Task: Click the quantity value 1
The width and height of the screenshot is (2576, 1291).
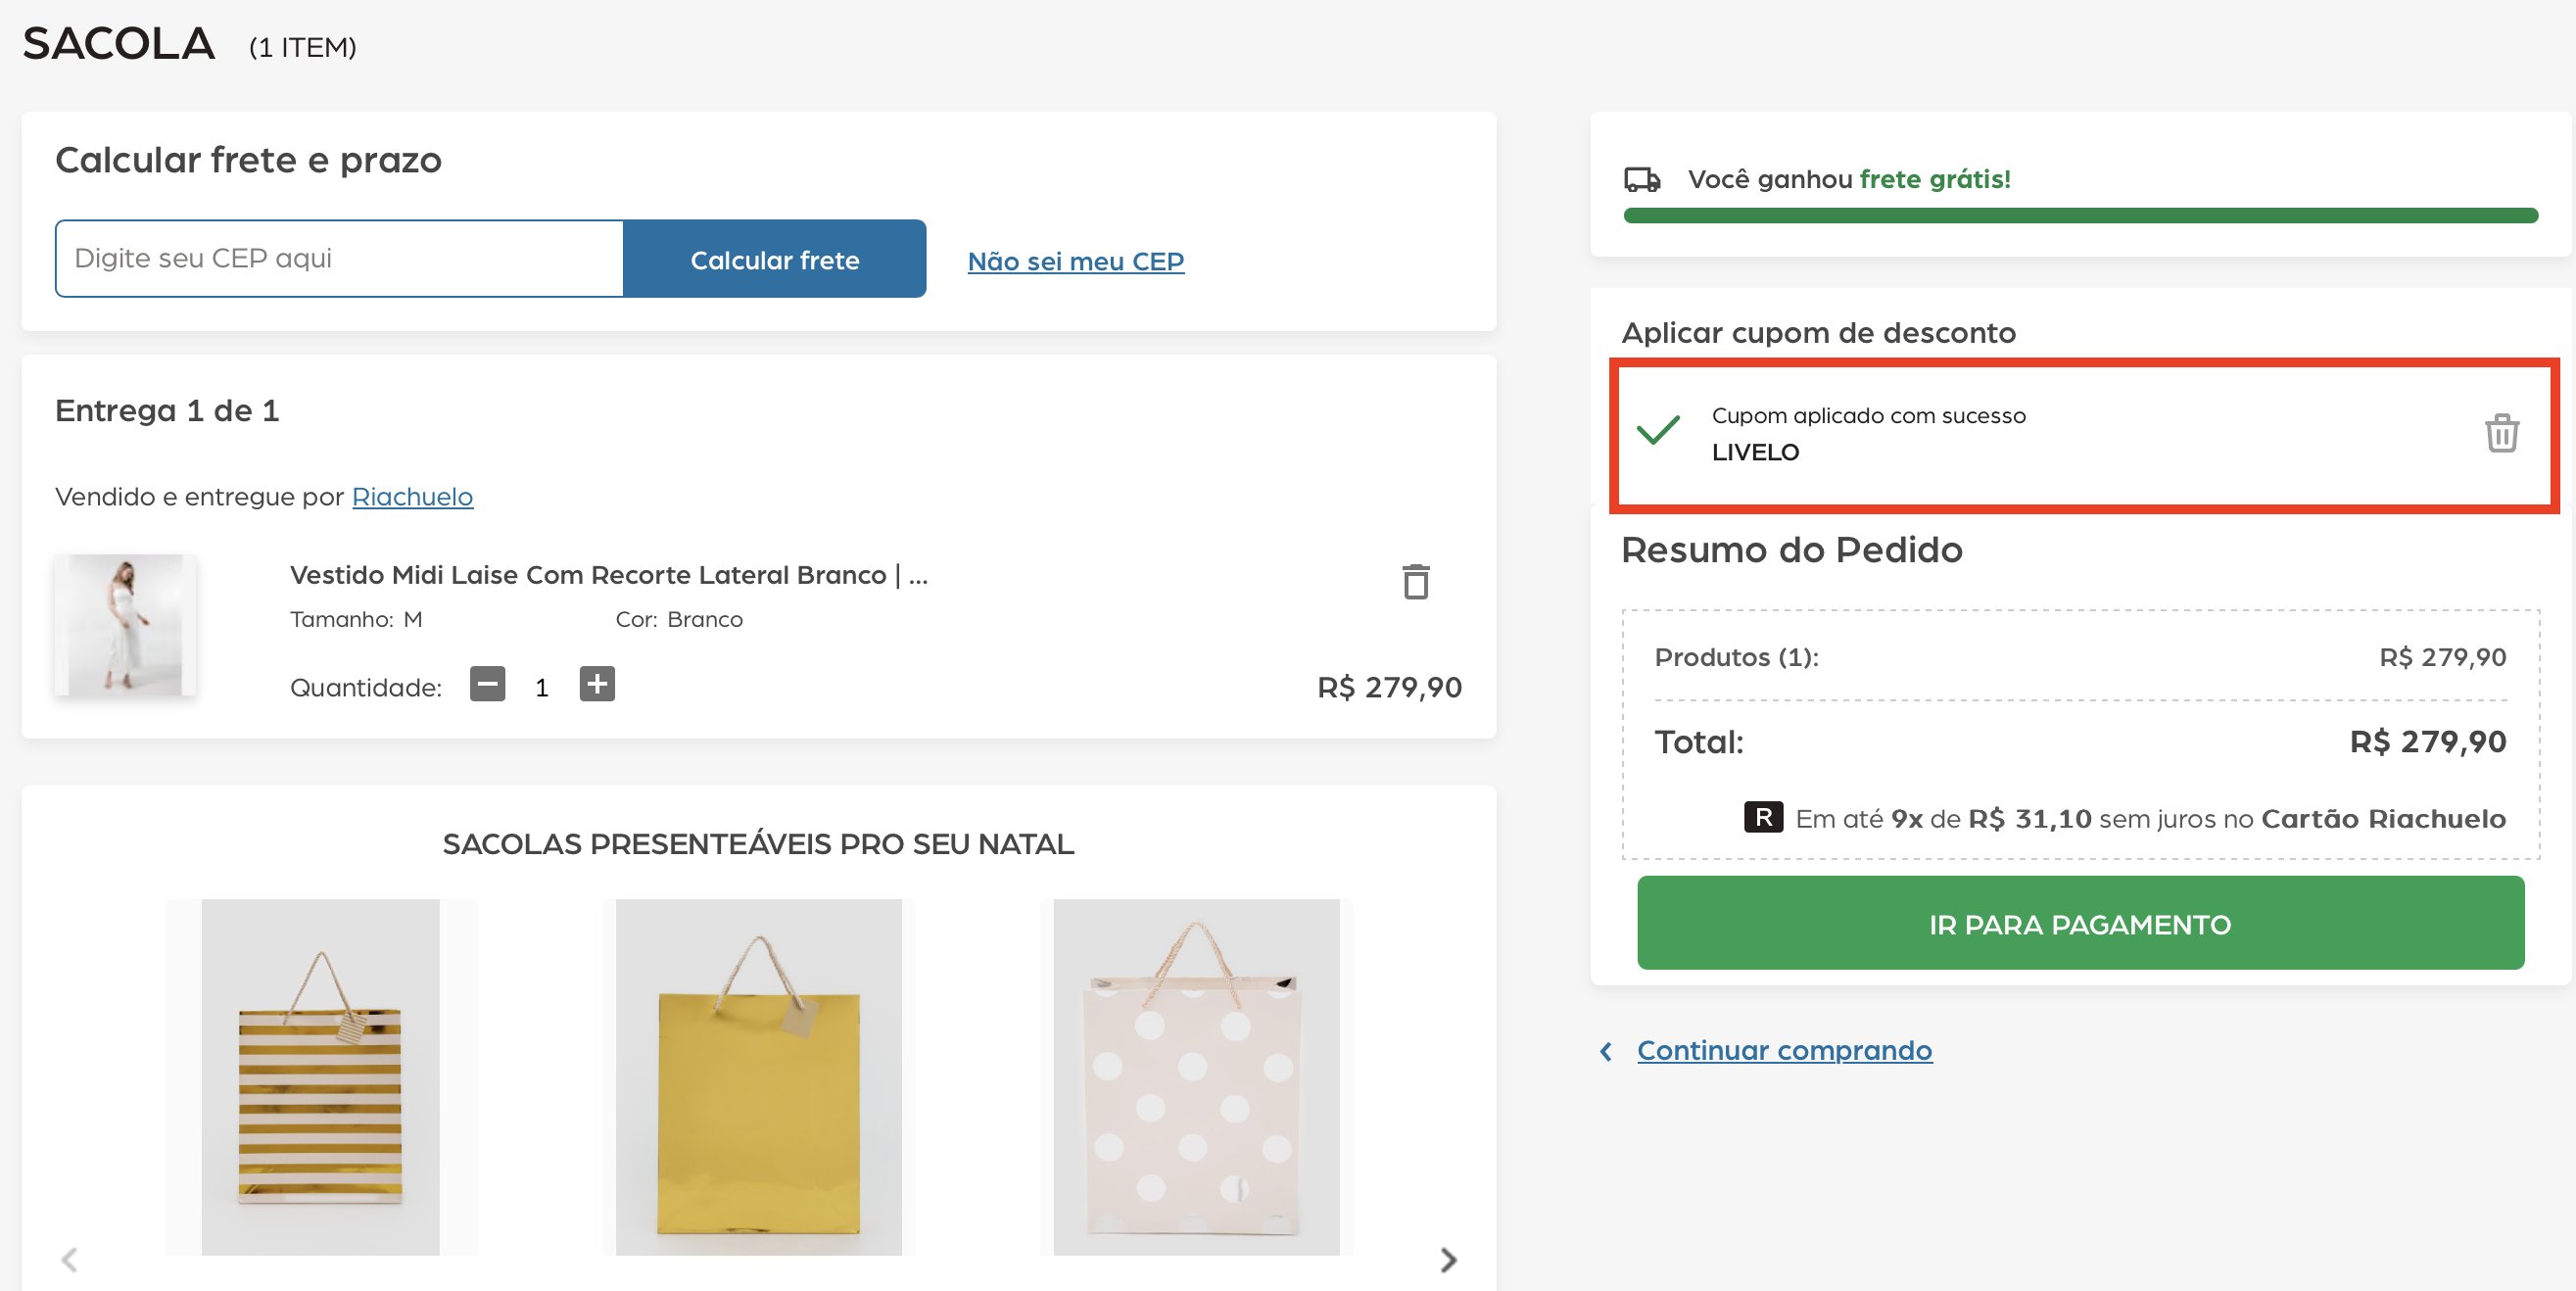Action: click(x=542, y=687)
